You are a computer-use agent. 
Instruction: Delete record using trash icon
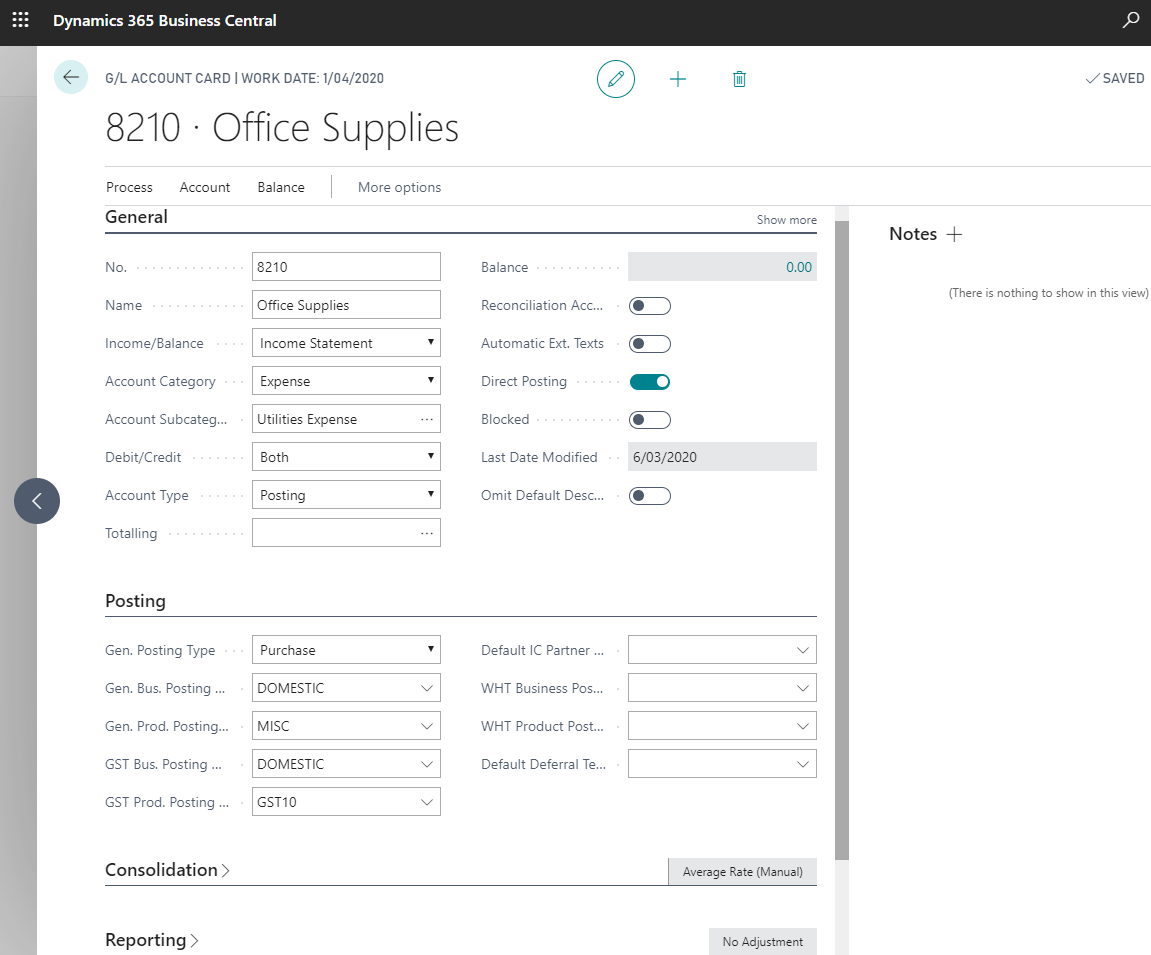tap(739, 79)
